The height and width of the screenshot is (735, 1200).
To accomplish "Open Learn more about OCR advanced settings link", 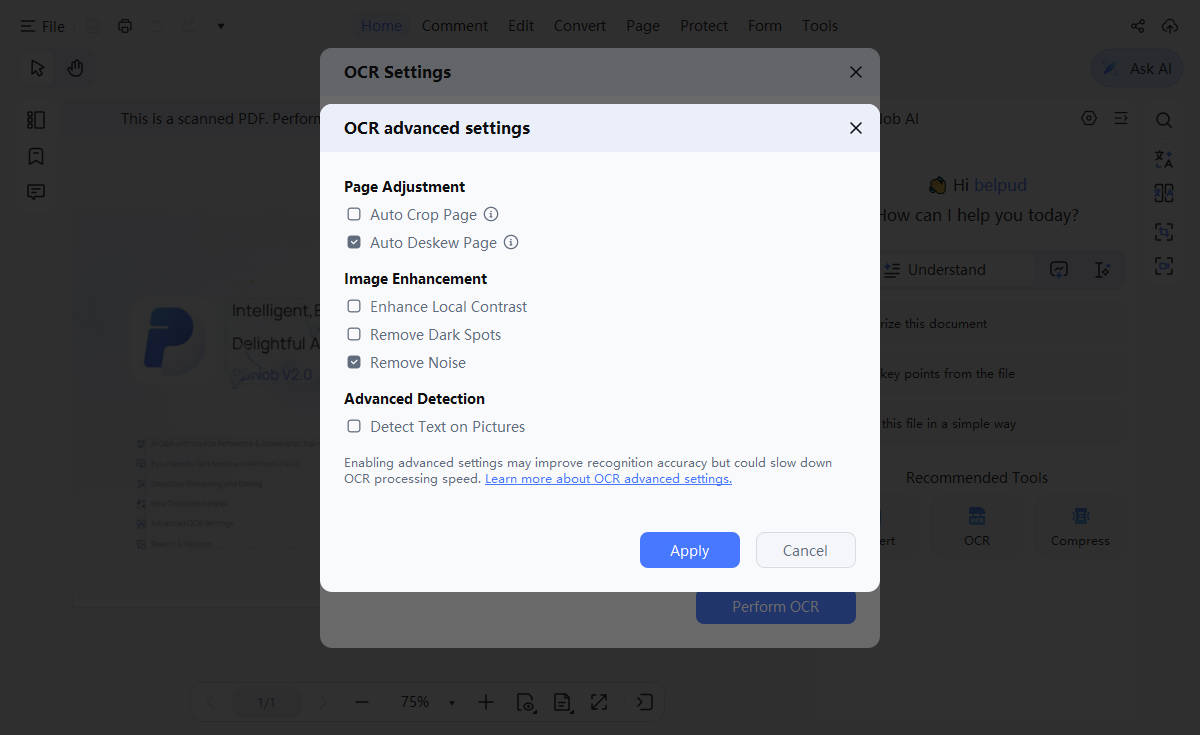I will click(x=608, y=479).
